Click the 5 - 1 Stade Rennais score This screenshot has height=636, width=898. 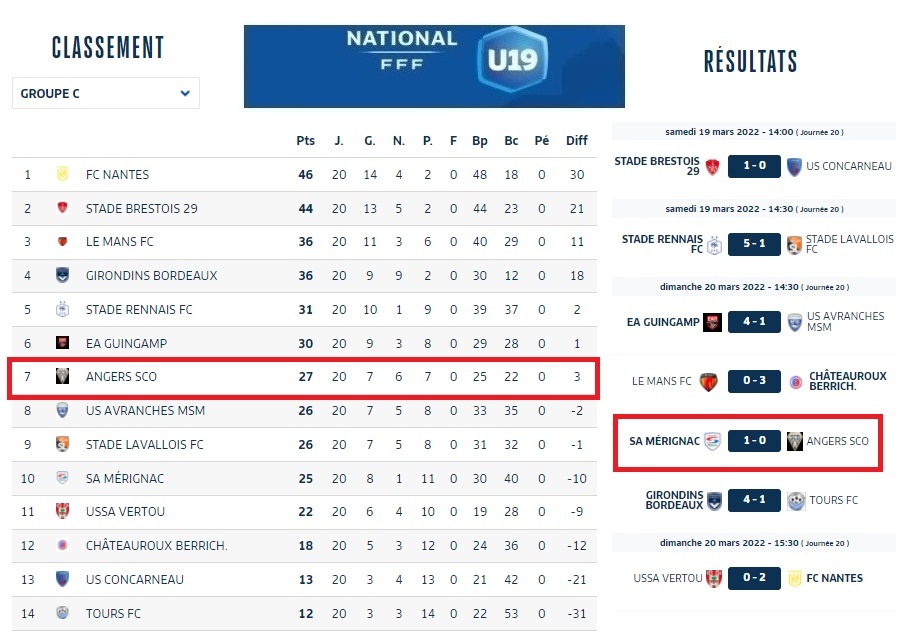coord(754,245)
